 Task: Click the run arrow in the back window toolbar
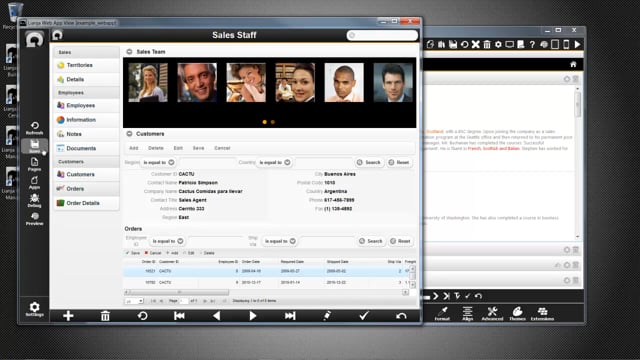coord(577,44)
